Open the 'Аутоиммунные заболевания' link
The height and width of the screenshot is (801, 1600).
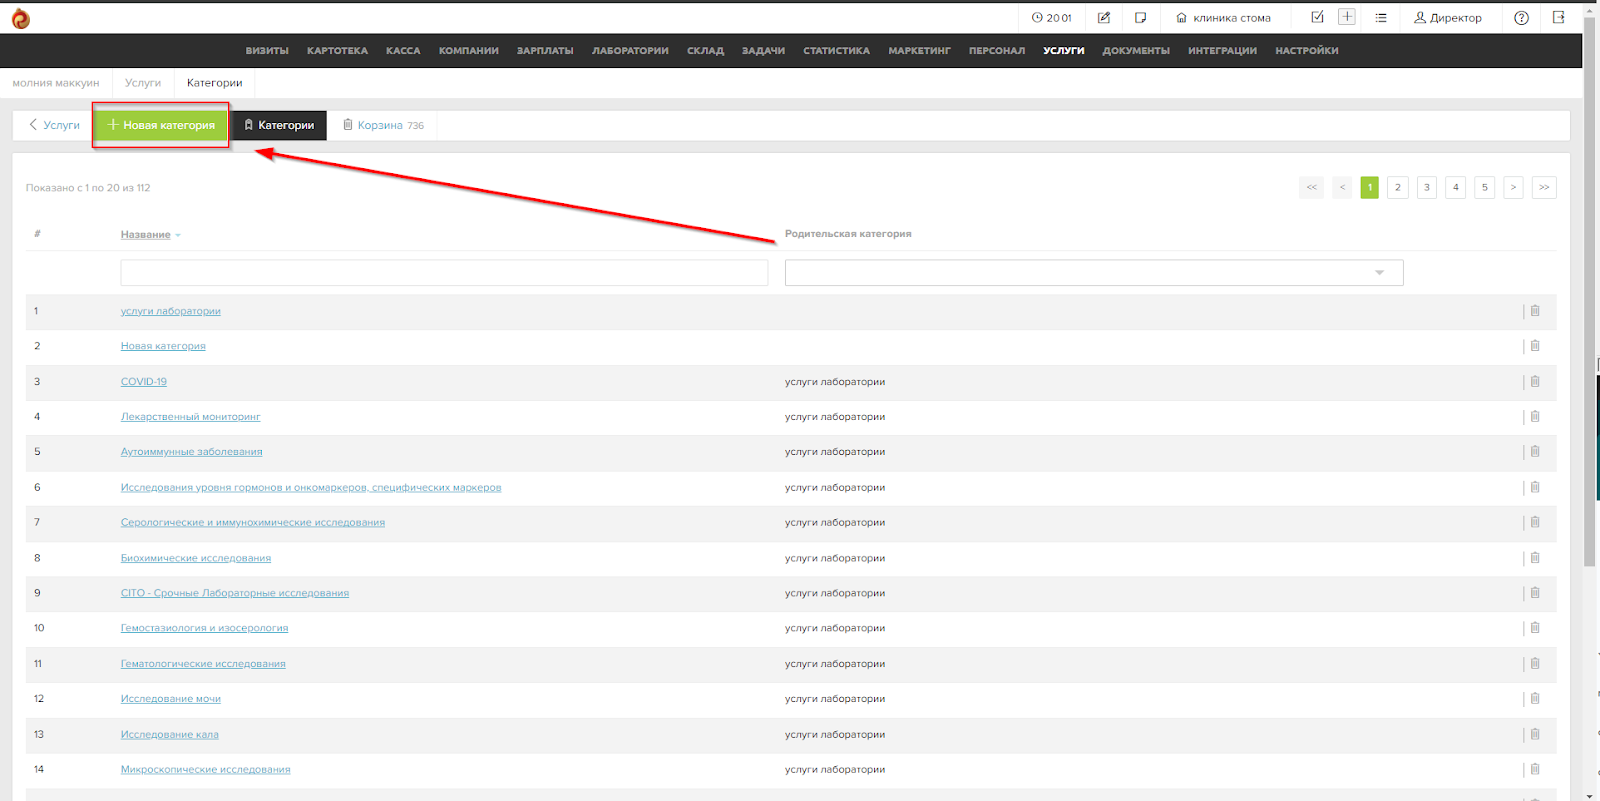192,452
